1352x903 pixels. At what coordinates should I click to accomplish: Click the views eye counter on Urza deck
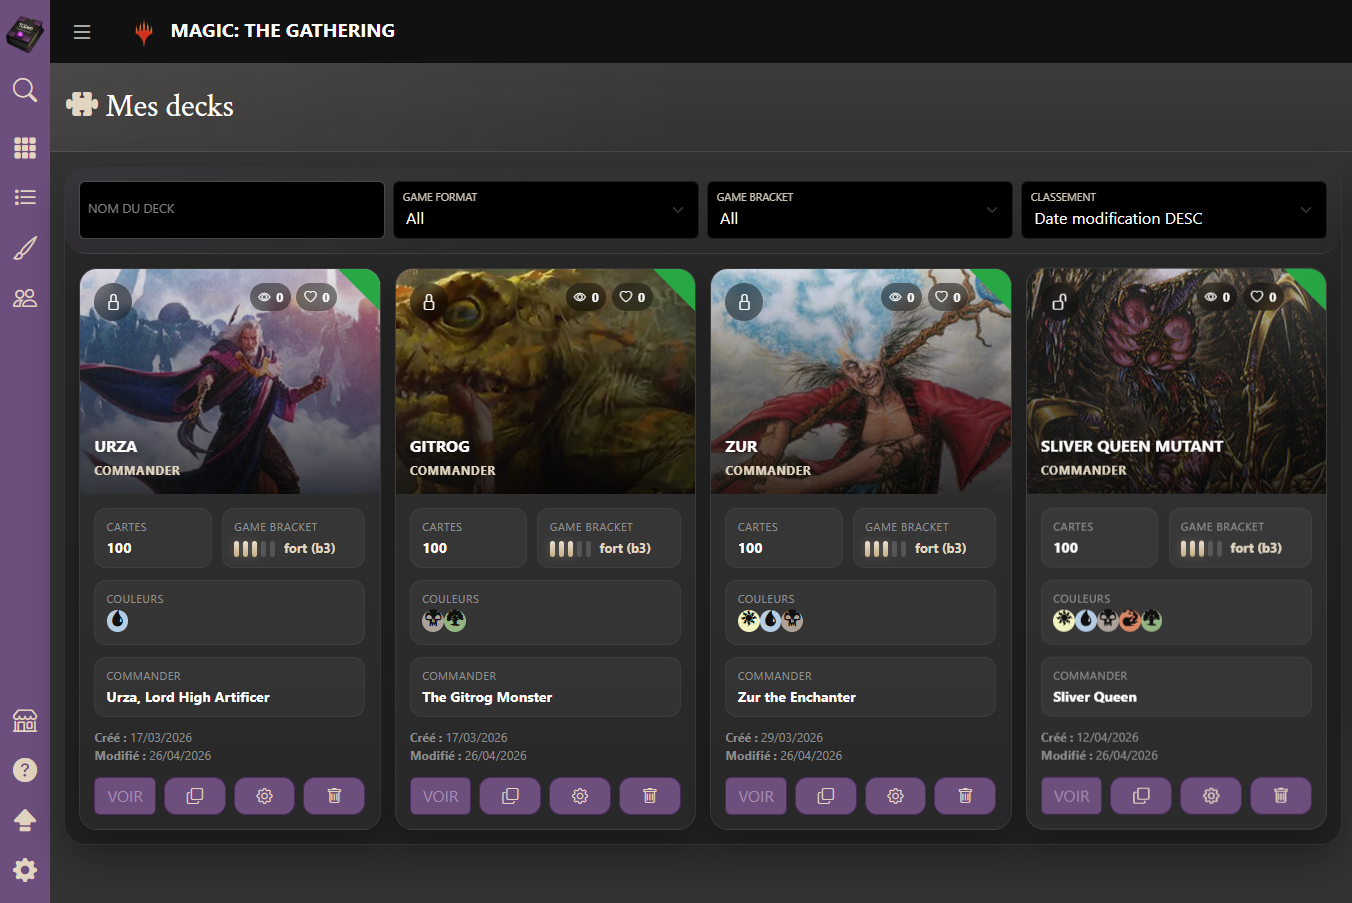[x=271, y=297]
